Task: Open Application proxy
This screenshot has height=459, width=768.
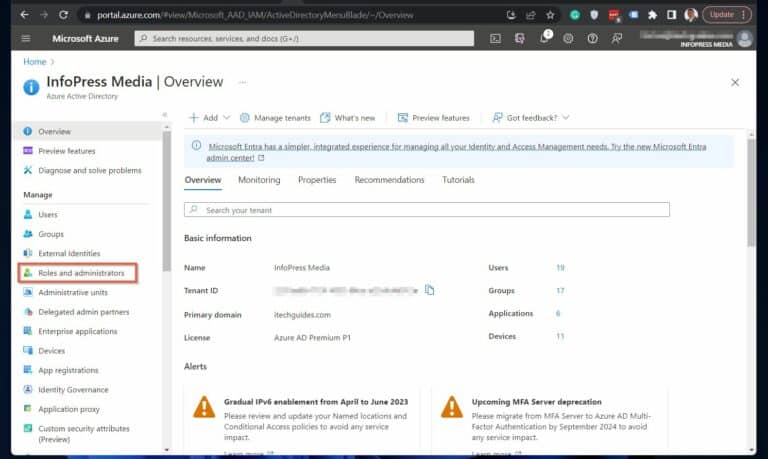Action: point(69,409)
